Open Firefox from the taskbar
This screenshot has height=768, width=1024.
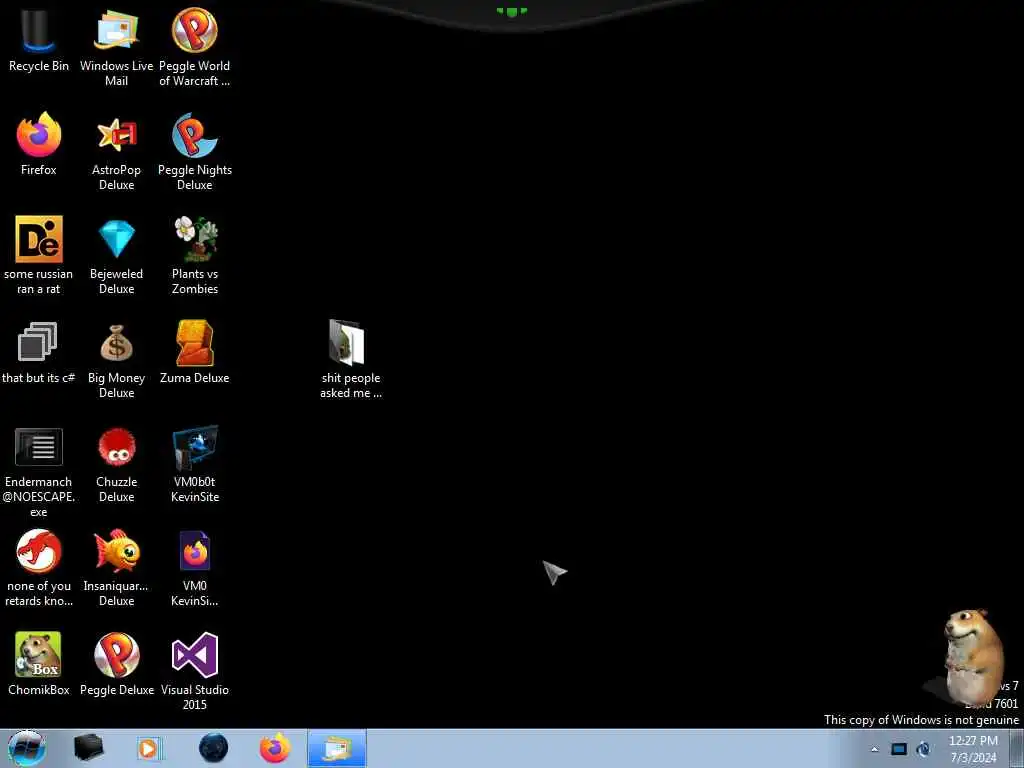[x=275, y=748]
